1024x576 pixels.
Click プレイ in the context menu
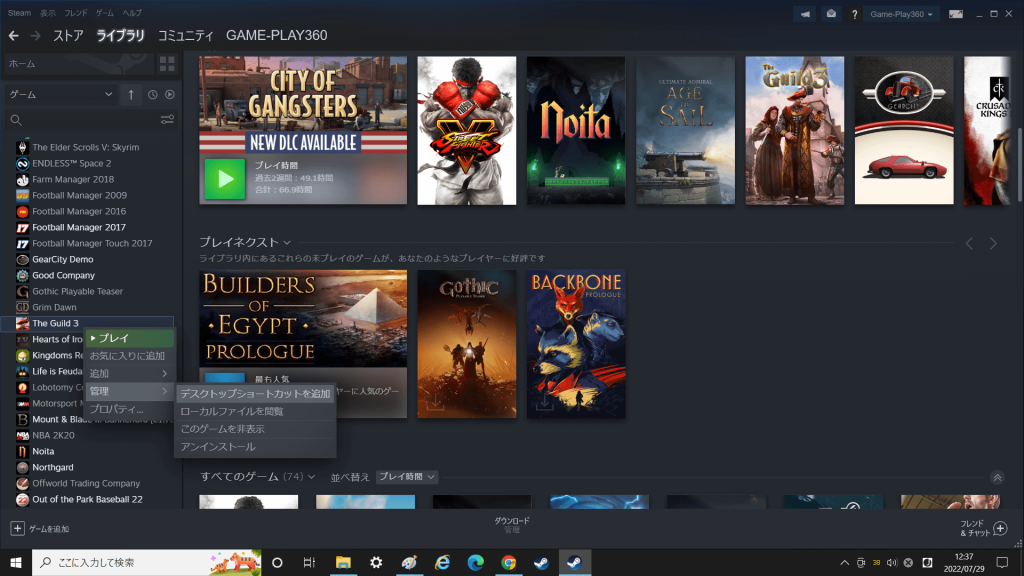click(129, 338)
